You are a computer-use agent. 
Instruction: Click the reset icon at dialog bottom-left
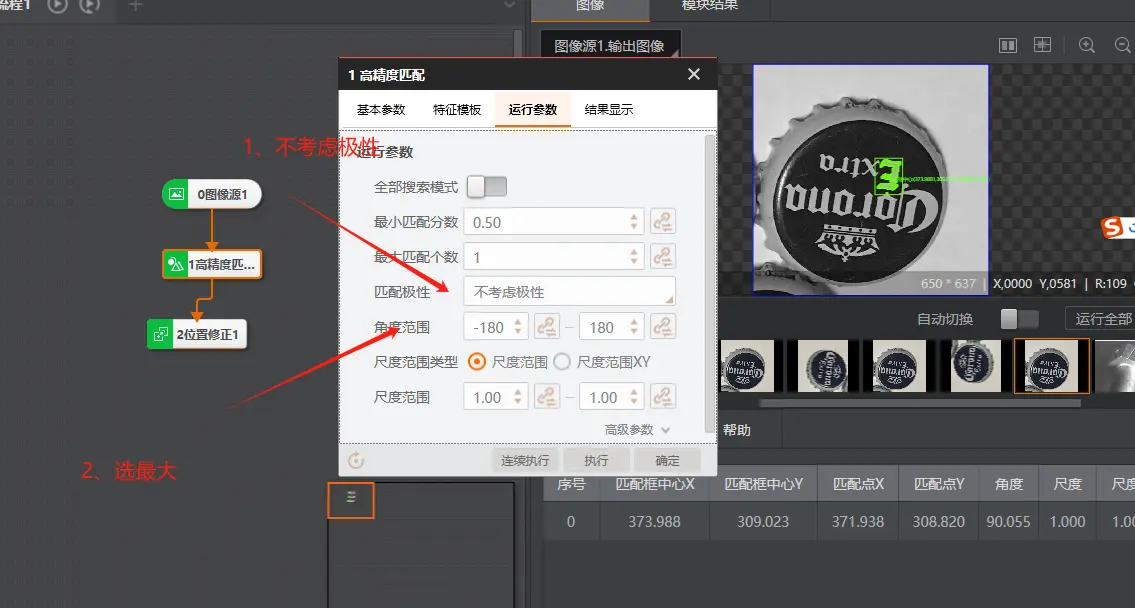coord(356,460)
